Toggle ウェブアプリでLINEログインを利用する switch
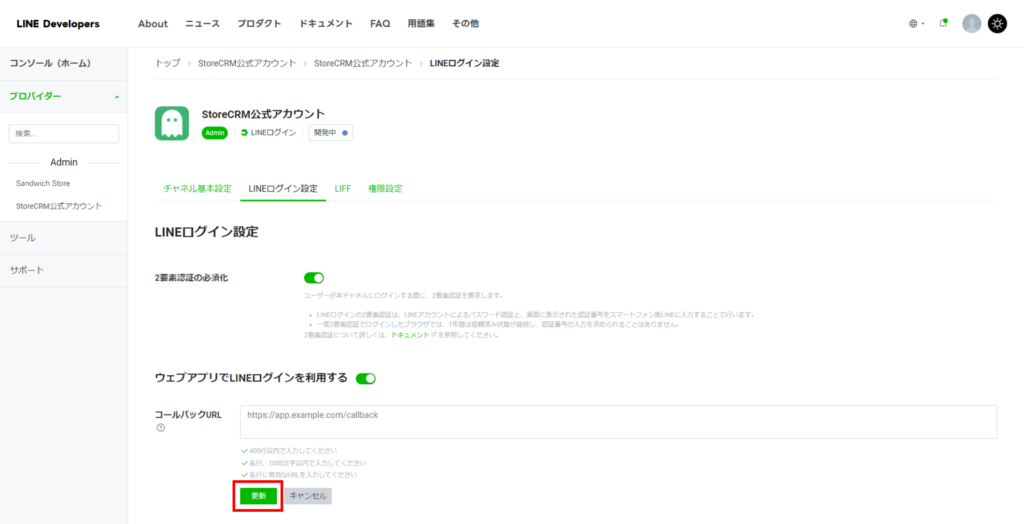The image size is (1024, 524). click(x=366, y=378)
